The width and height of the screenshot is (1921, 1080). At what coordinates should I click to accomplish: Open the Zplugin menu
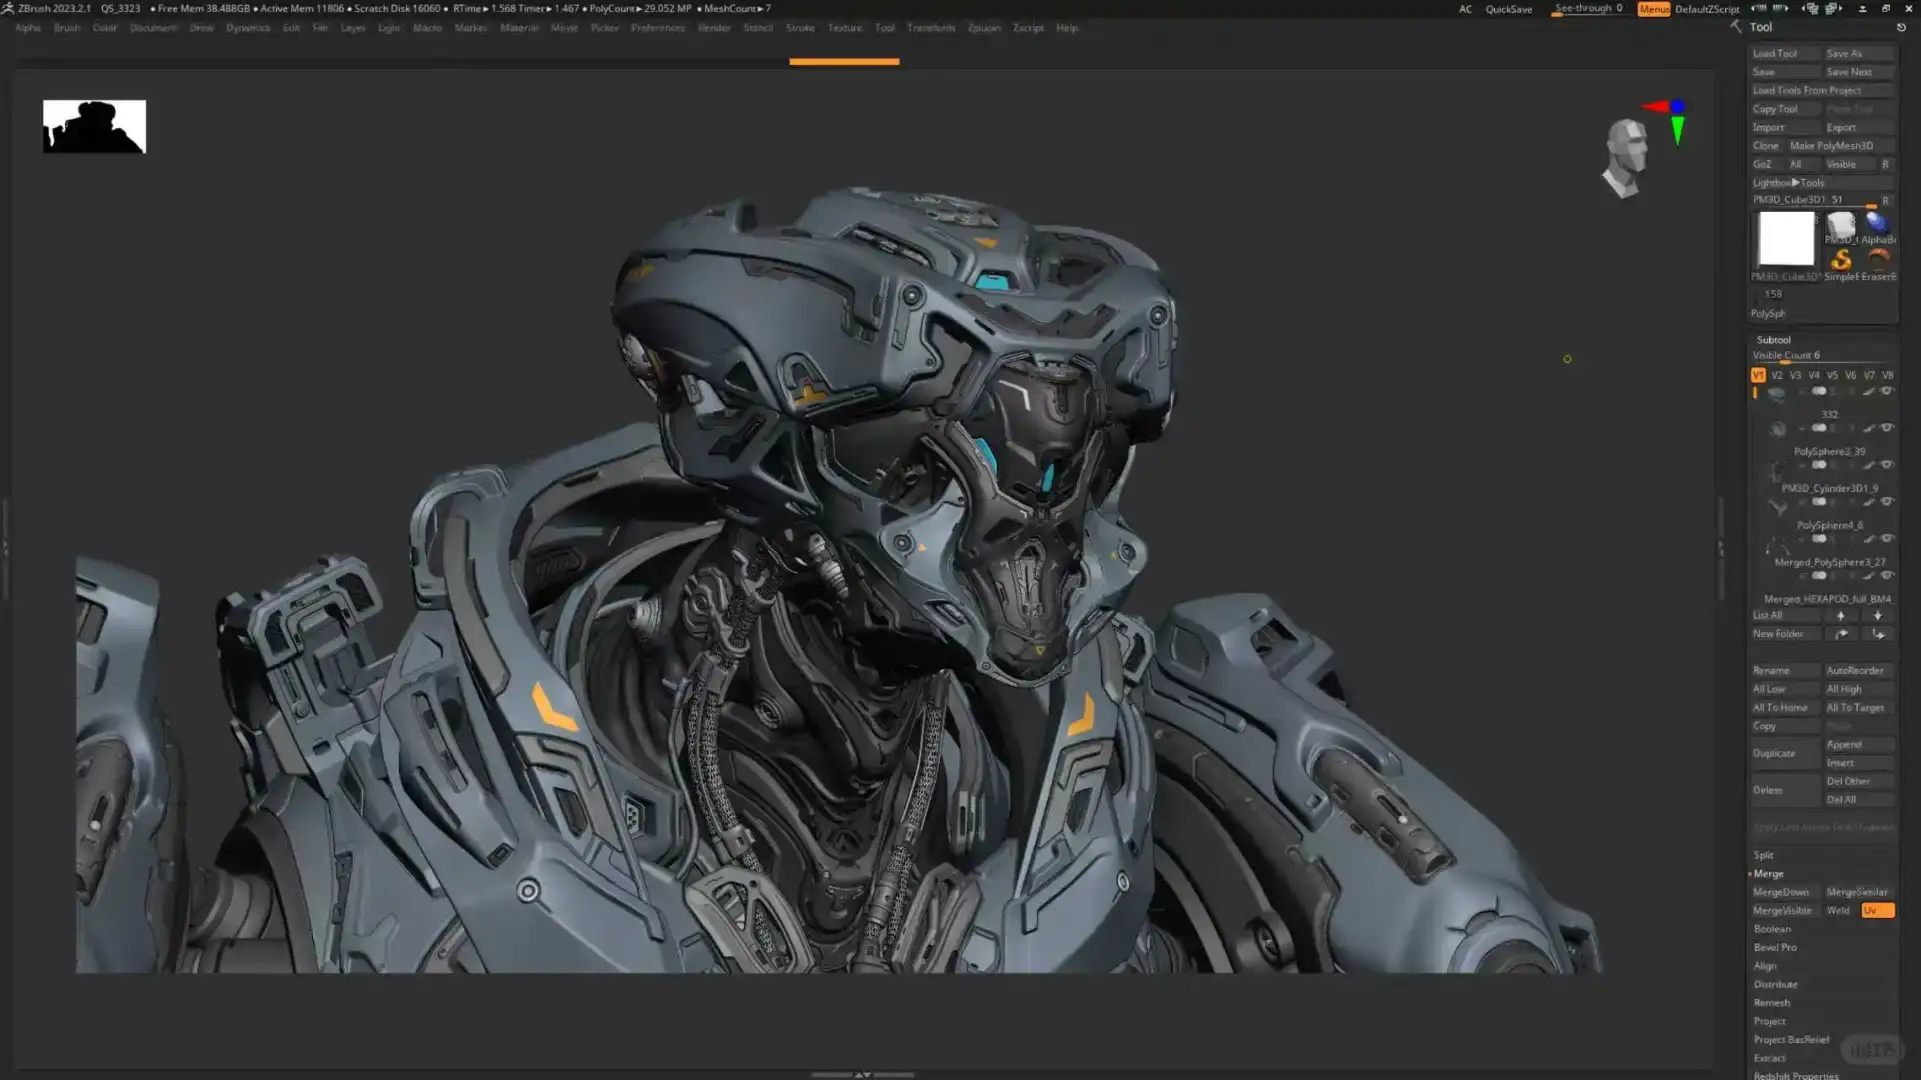point(983,28)
